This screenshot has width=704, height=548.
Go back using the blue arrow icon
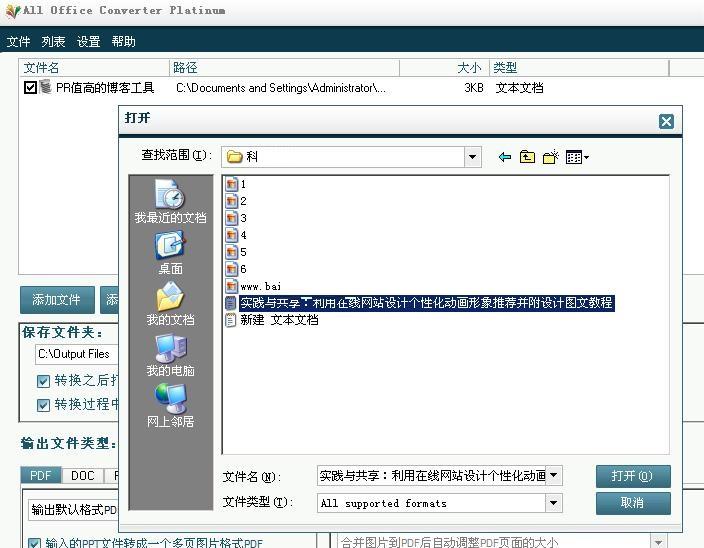click(505, 157)
